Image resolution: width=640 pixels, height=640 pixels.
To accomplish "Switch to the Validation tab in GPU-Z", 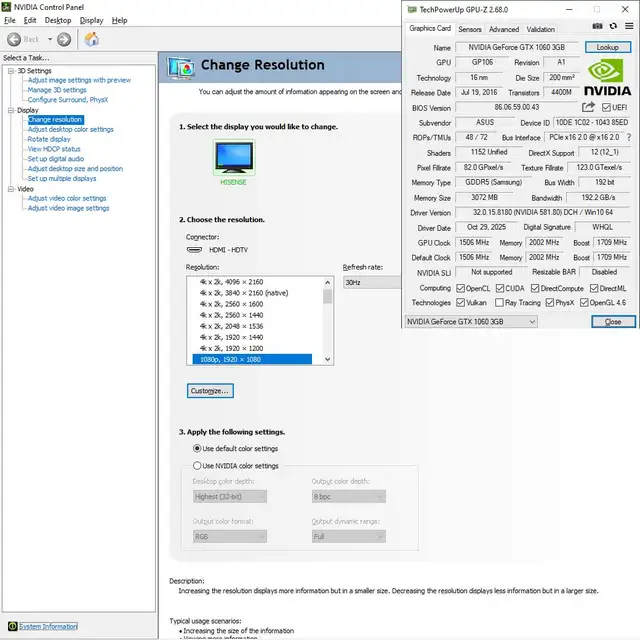I will pyautogui.click(x=540, y=29).
